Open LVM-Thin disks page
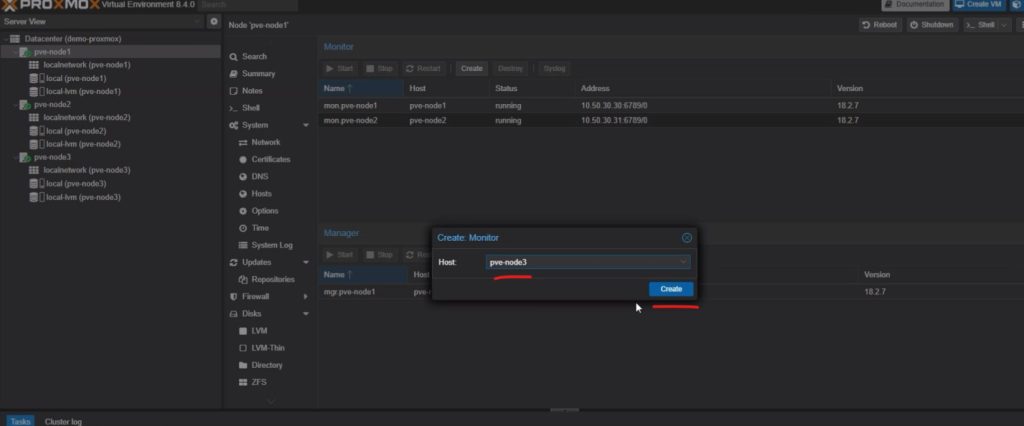 269,348
